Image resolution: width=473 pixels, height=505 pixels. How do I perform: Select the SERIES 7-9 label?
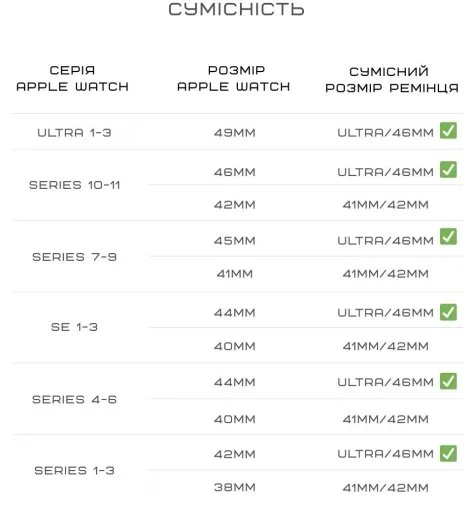coord(74,257)
